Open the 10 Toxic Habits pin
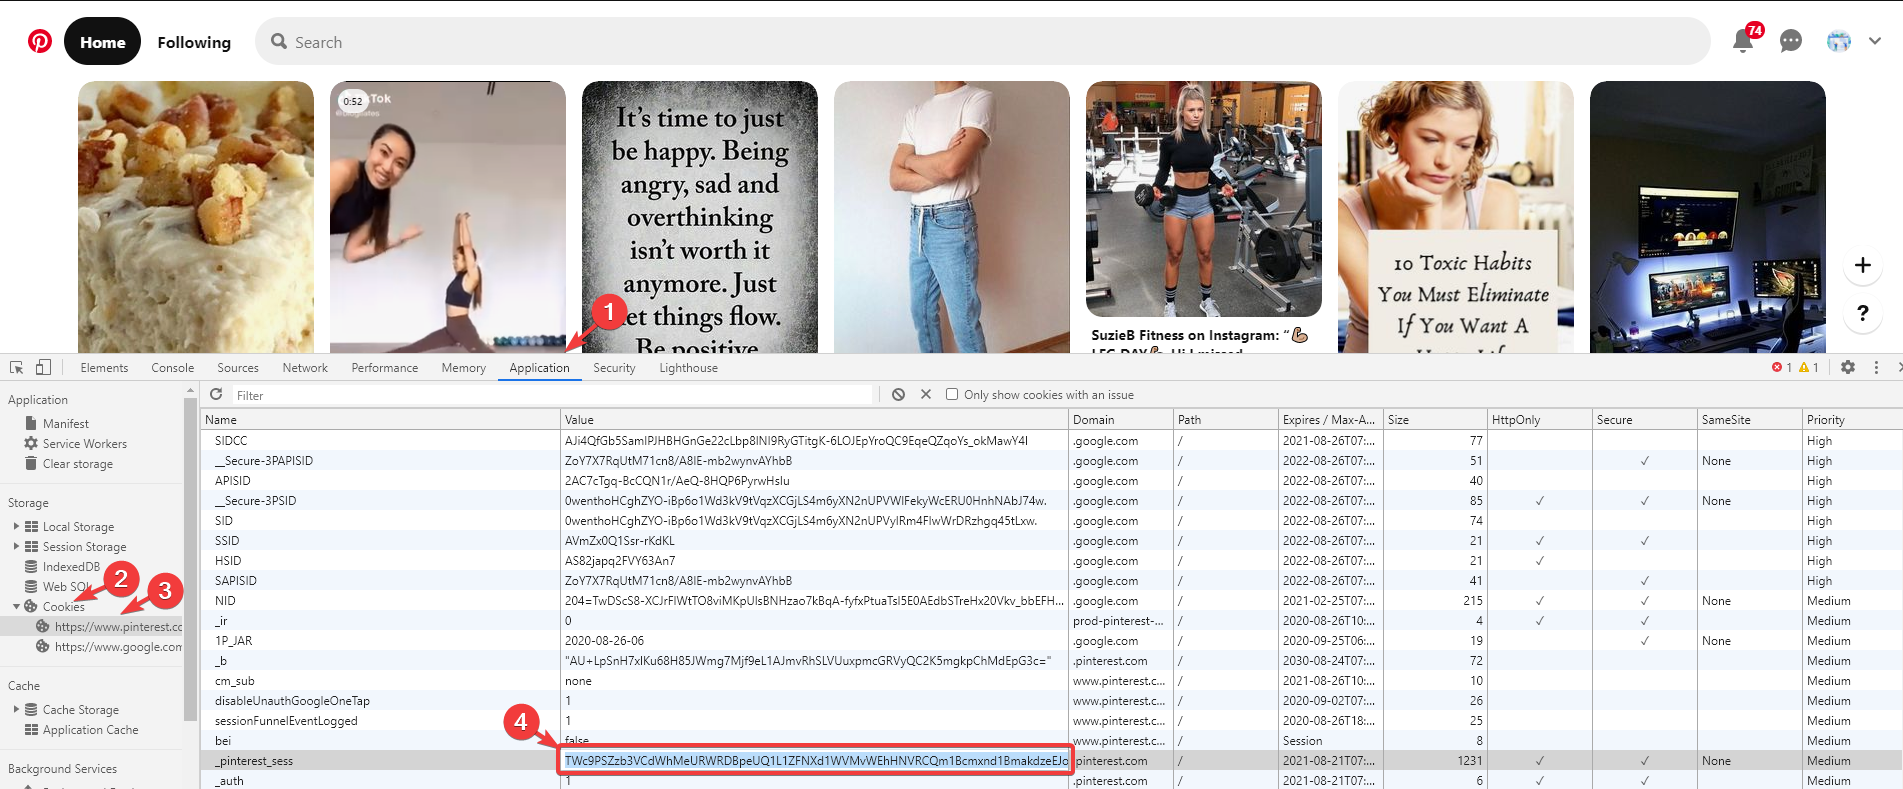This screenshot has height=789, width=1903. coord(1456,217)
